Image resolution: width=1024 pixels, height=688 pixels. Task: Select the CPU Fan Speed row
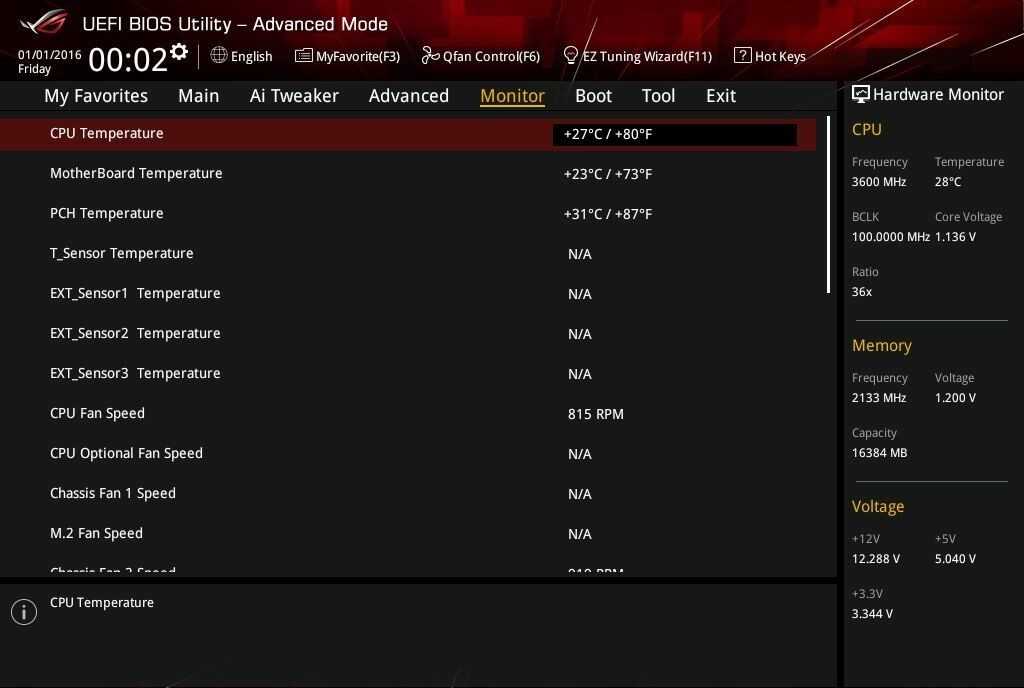[x=97, y=413]
